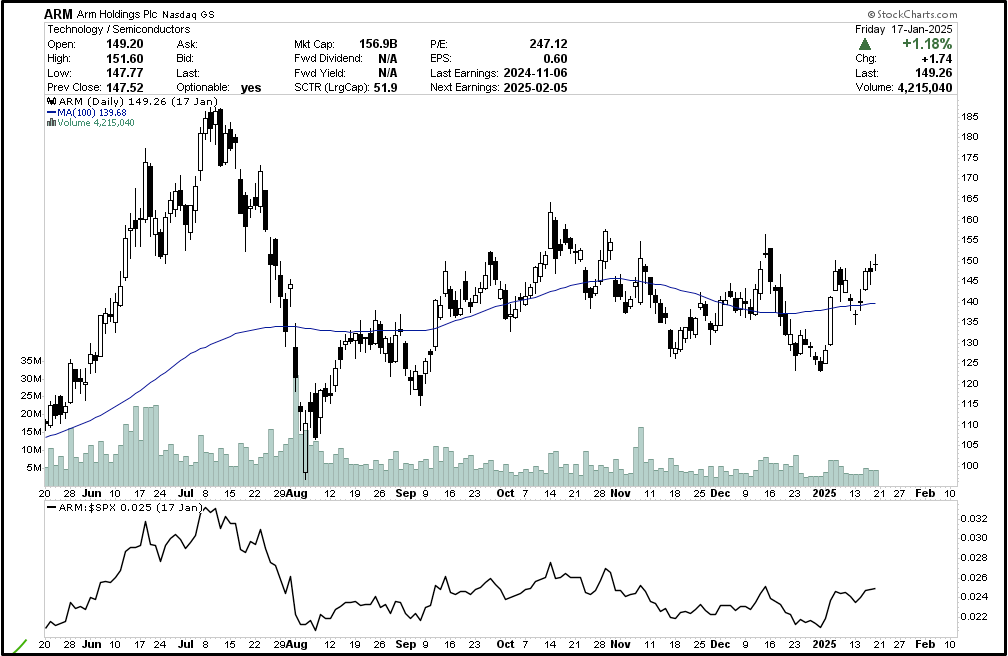Click the Nov label on lower ratio axis

pos(620,644)
